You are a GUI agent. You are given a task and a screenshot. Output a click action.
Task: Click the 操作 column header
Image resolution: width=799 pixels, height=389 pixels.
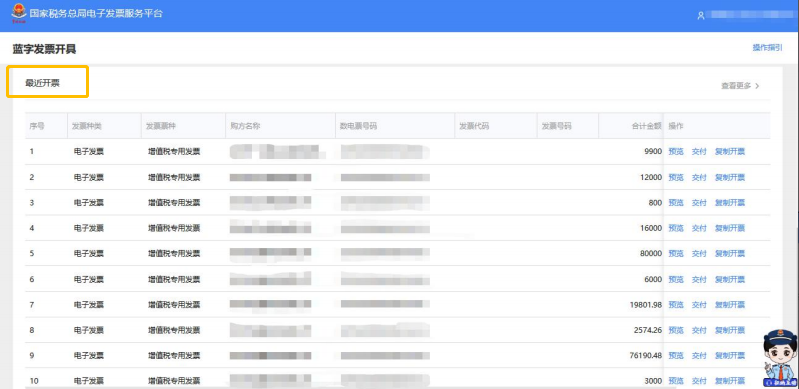[x=676, y=126]
